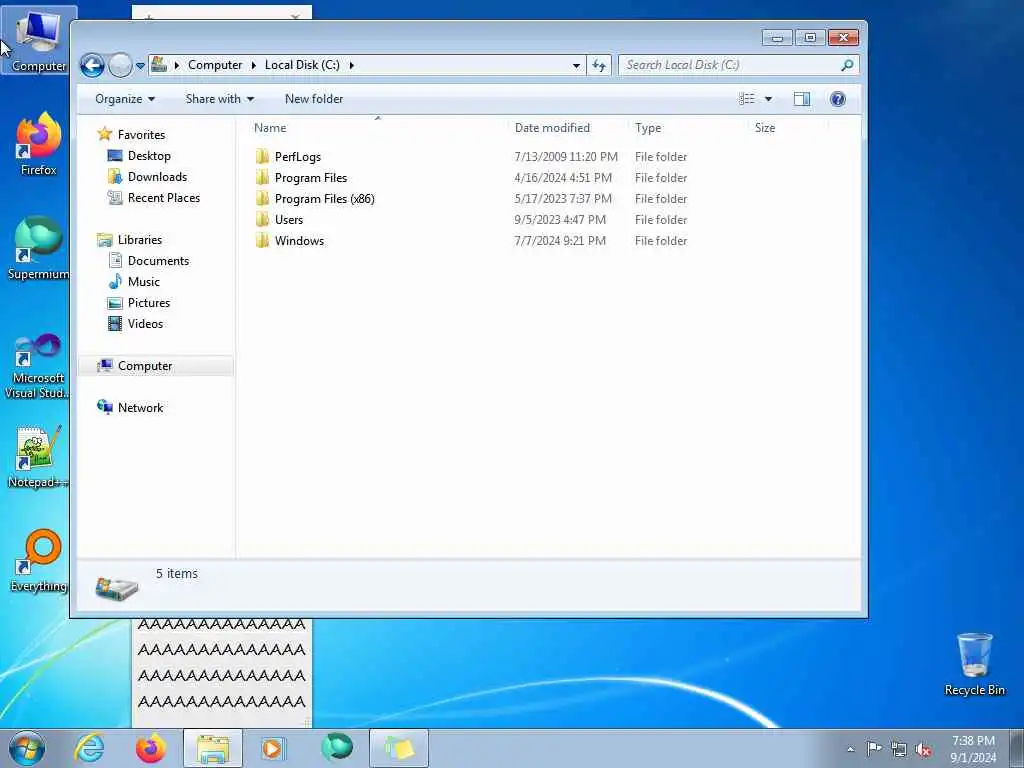Open the Pictures library
This screenshot has height=768, width=1024.
coord(148,302)
